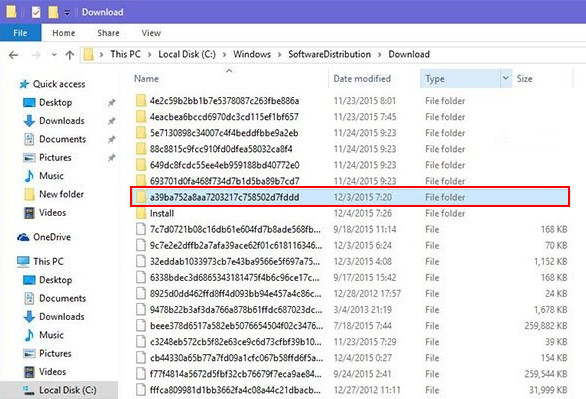
Task: Click the Forward navigation arrow
Action: [36, 55]
